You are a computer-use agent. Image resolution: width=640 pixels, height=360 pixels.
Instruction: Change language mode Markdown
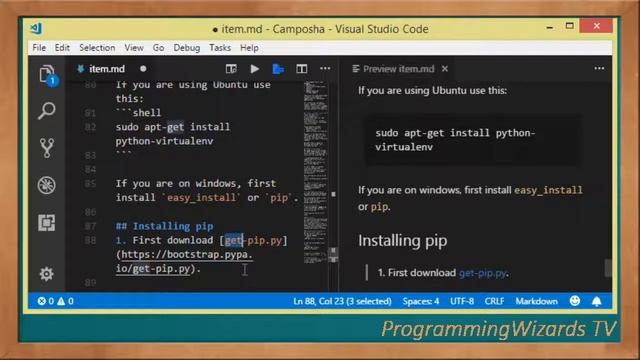click(x=536, y=301)
